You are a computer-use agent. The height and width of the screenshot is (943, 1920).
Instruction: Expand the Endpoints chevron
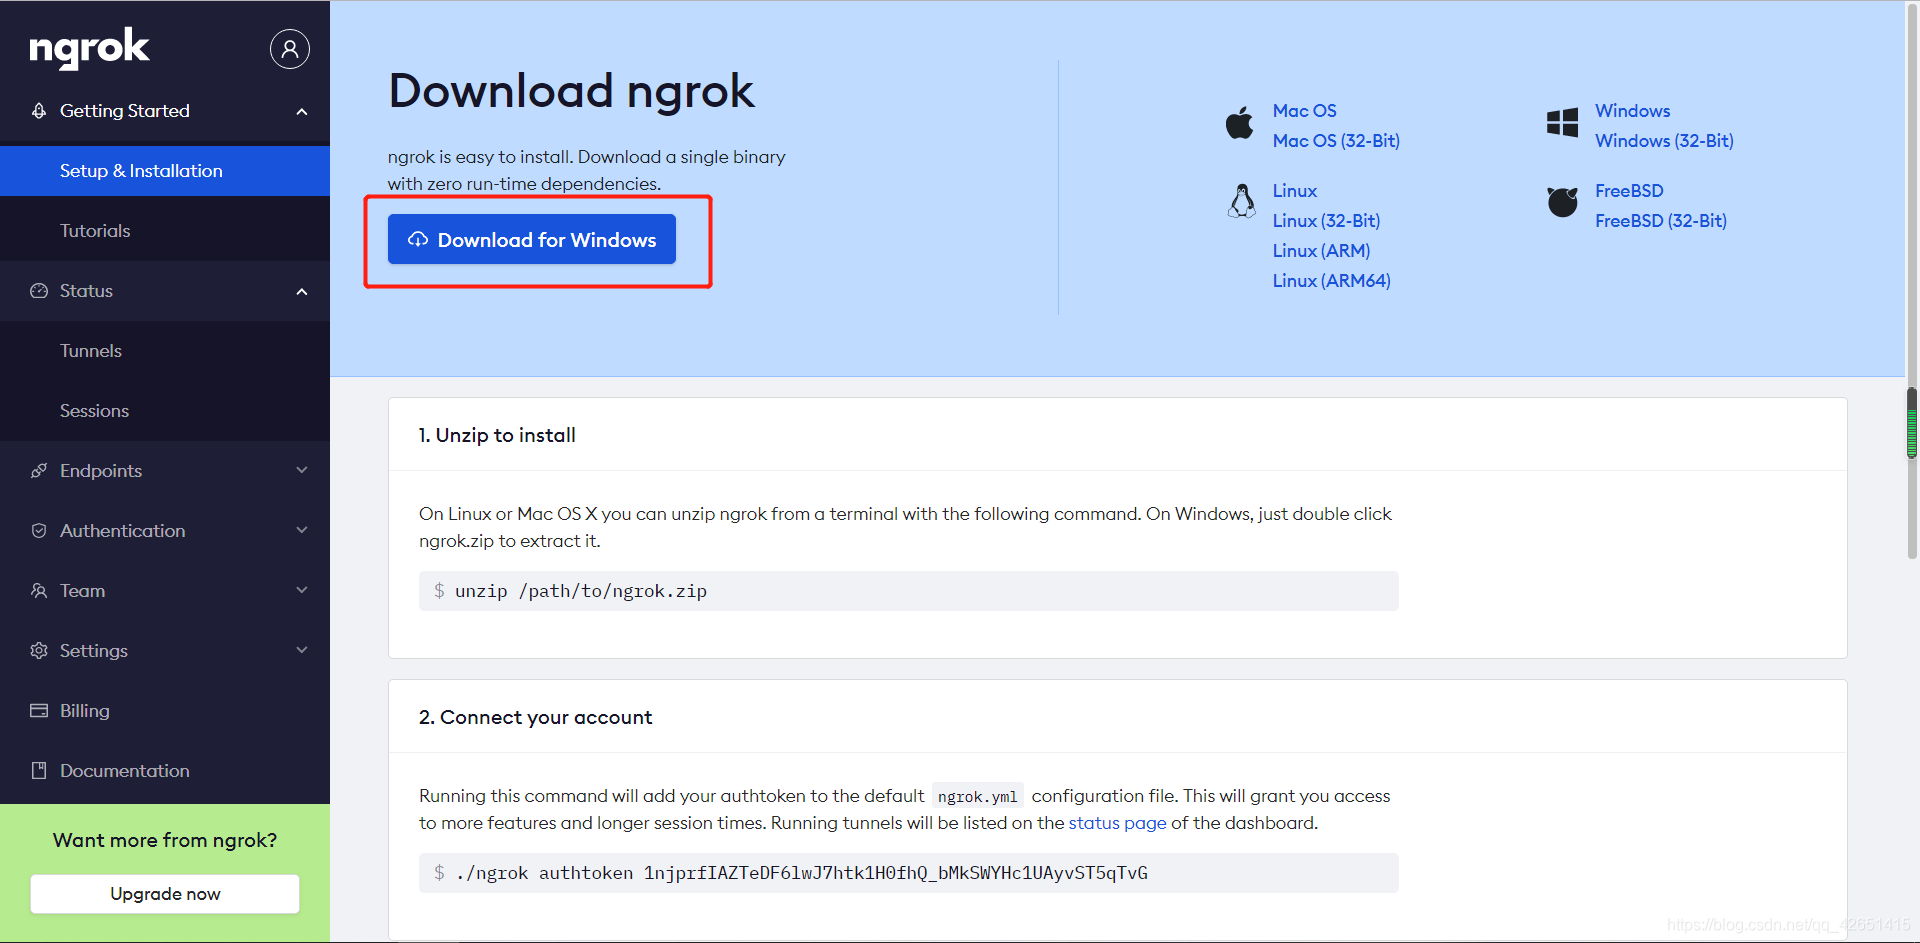(302, 470)
